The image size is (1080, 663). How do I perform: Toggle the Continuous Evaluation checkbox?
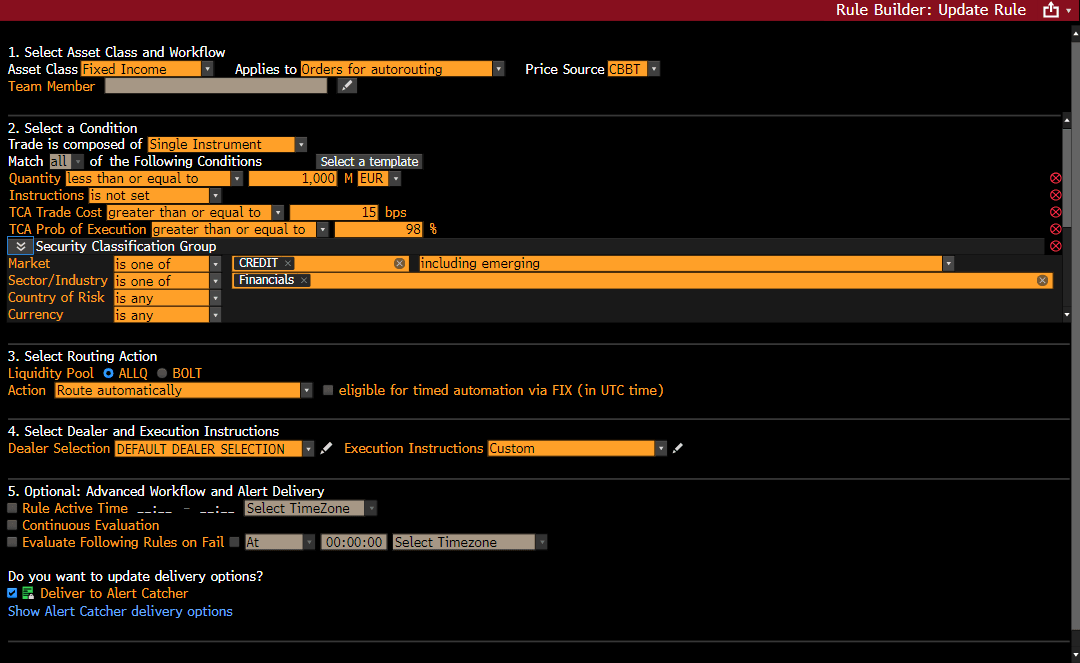point(12,526)
